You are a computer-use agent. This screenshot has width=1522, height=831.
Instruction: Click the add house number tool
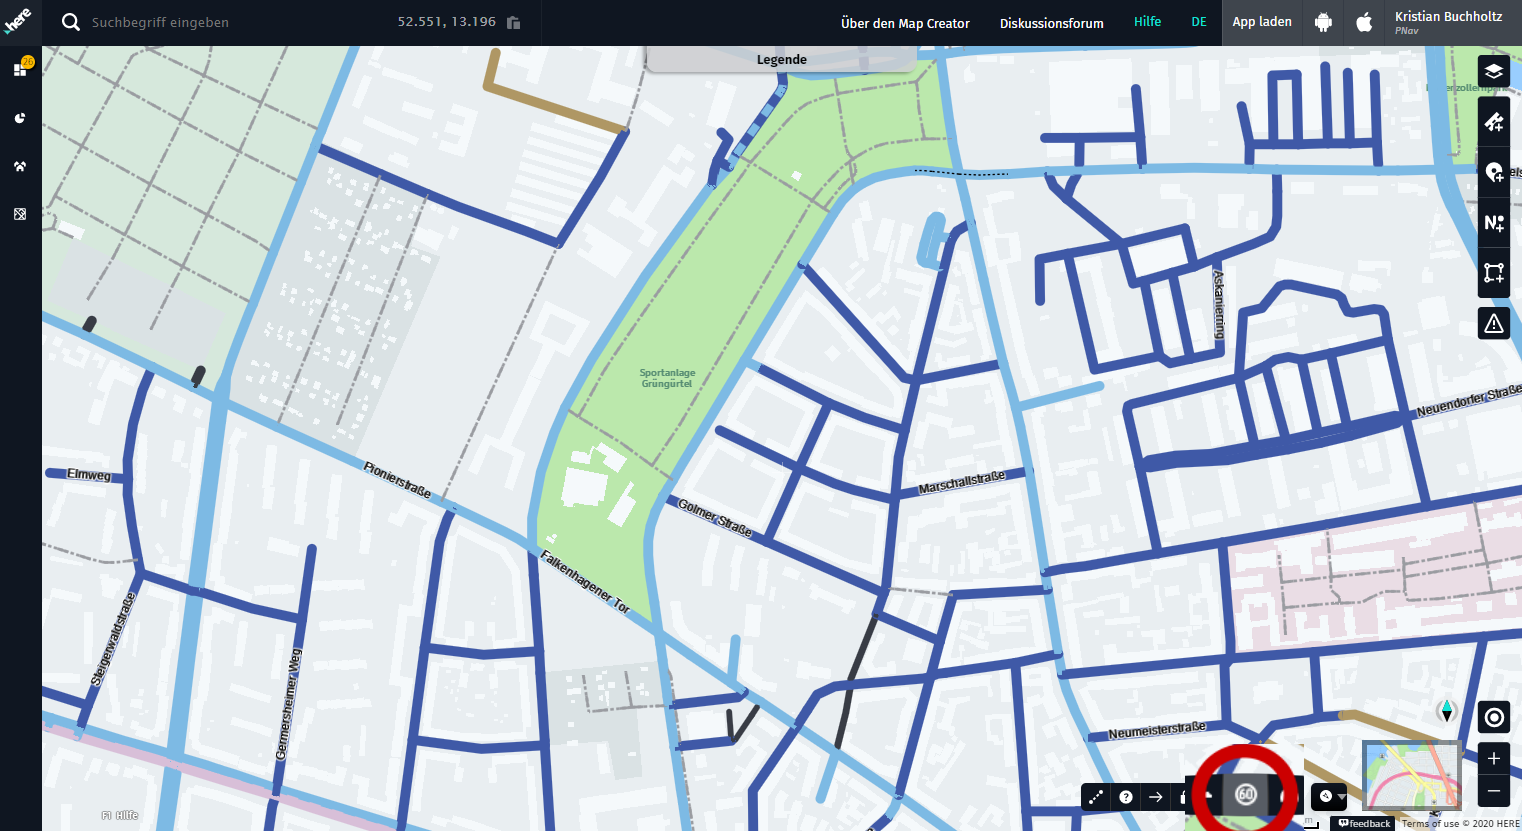[x=1493, y=223]
